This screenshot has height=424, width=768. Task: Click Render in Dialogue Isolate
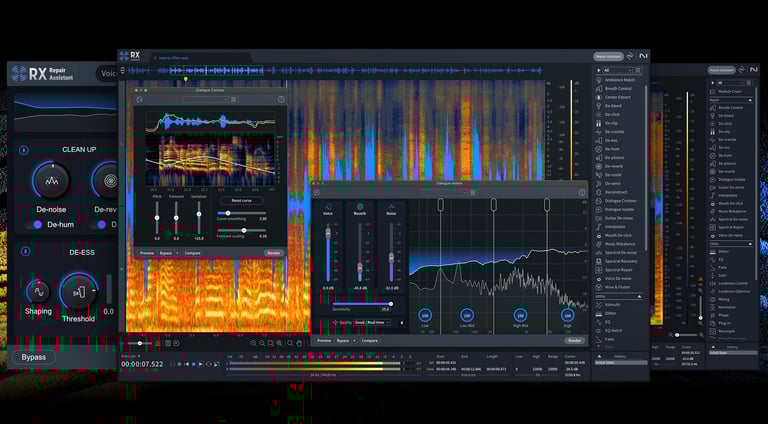tap(575, 340)
